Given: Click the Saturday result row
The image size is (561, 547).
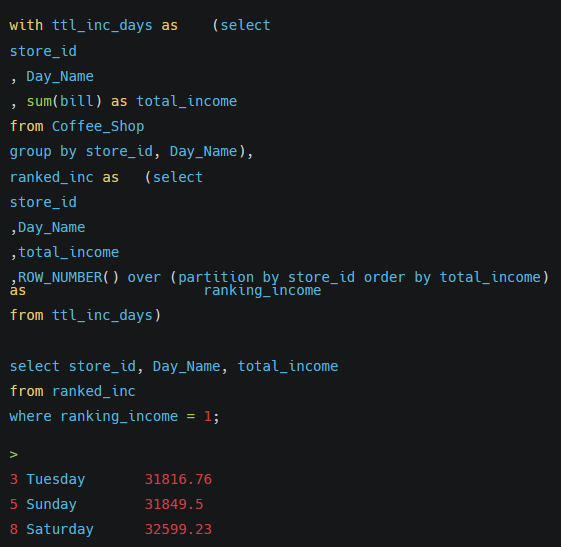Looking at the screenshot, I should click(x=111, y=529).
